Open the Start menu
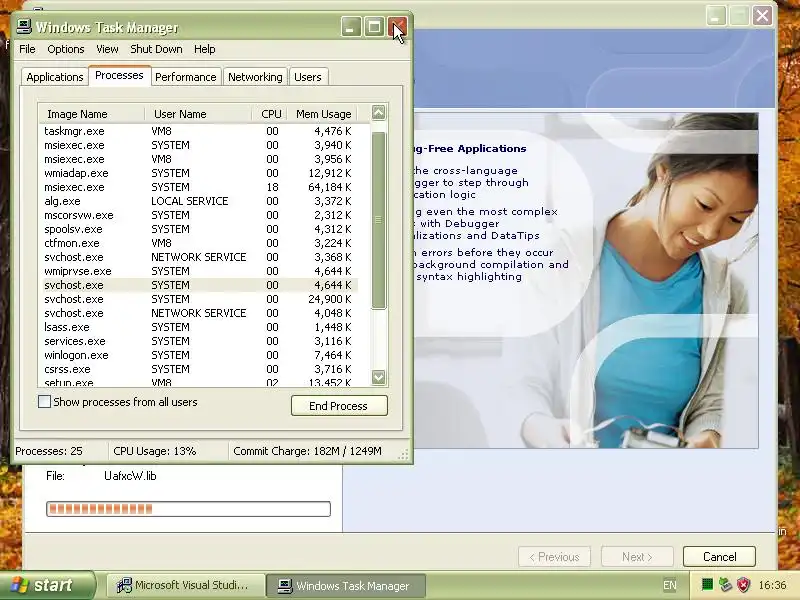This screenshot has width=800, height=600. [47, 585]
